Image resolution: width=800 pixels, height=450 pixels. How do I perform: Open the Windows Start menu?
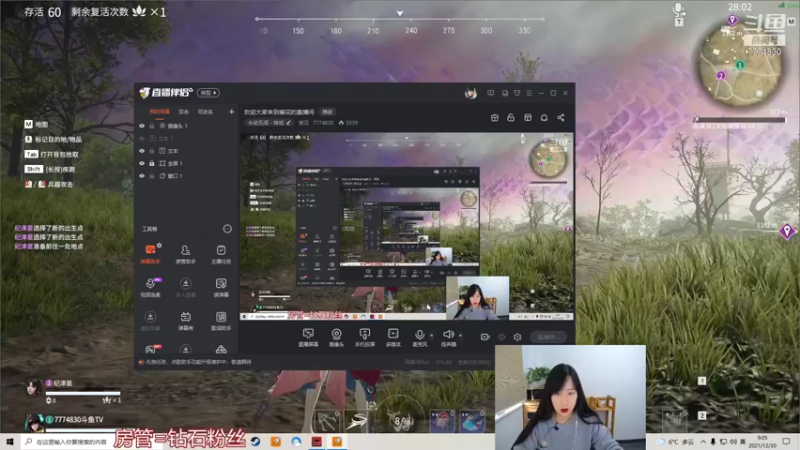point(10,442)
